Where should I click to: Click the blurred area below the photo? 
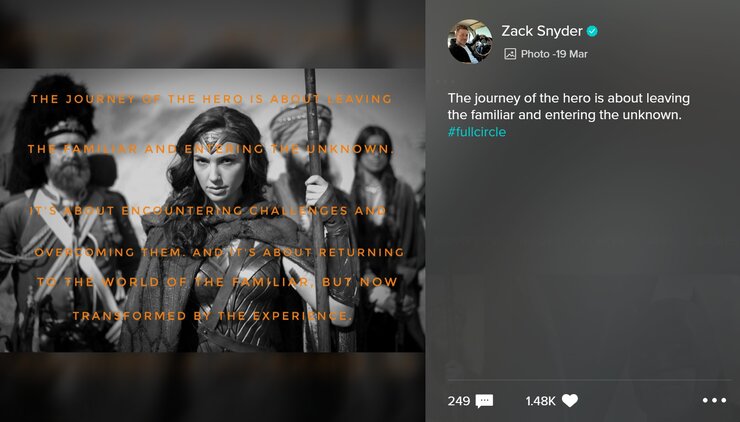tap(212, 387)
